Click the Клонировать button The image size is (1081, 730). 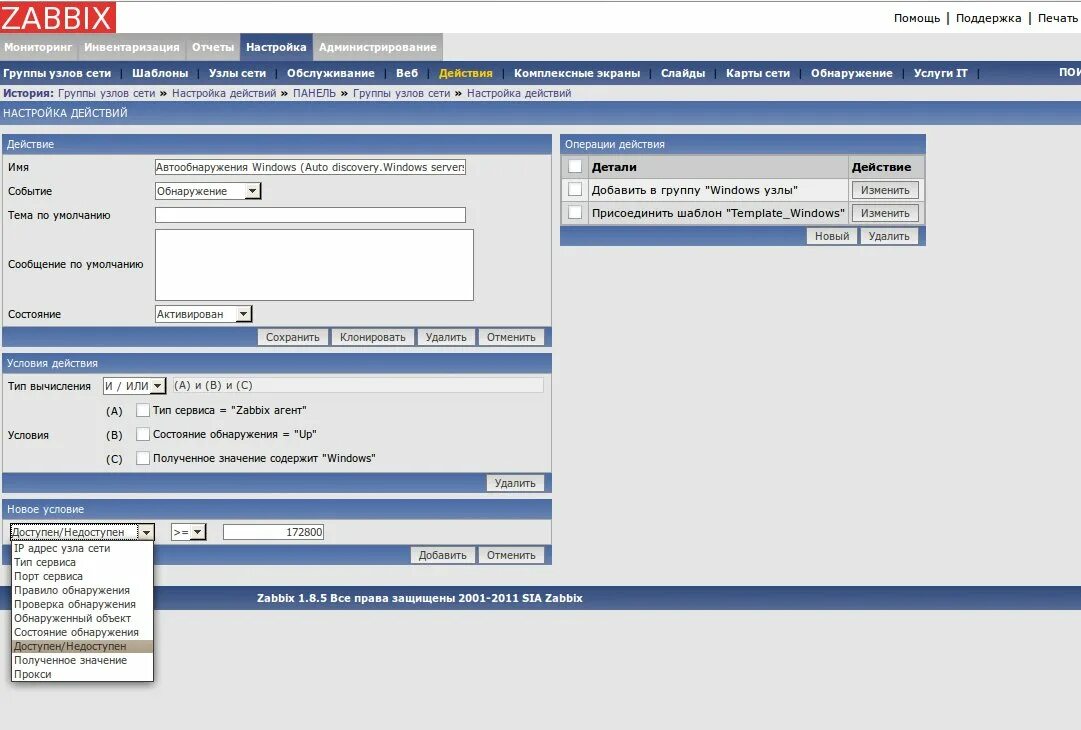click(x=372, y=337)
